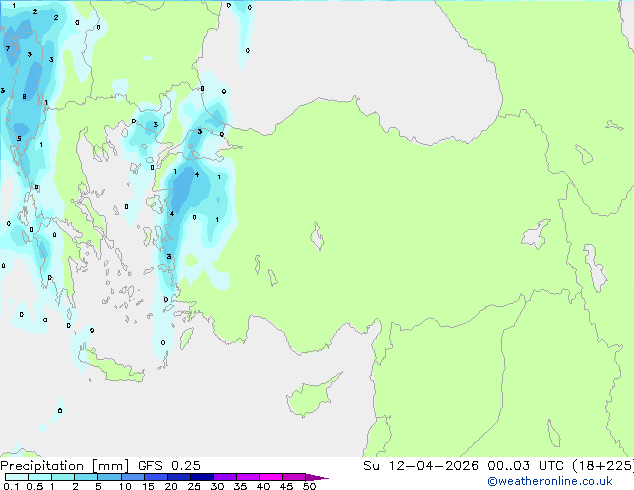The image size is (634, 490).
Task: Click the legend label "40"
Action: (263, 486)
